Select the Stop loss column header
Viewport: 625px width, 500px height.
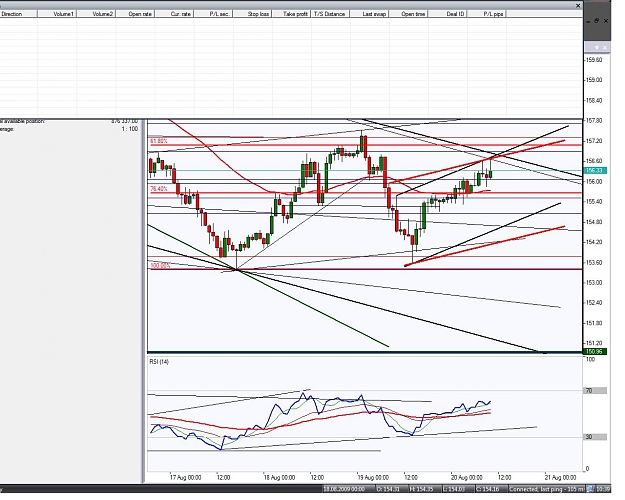point(252,14)
